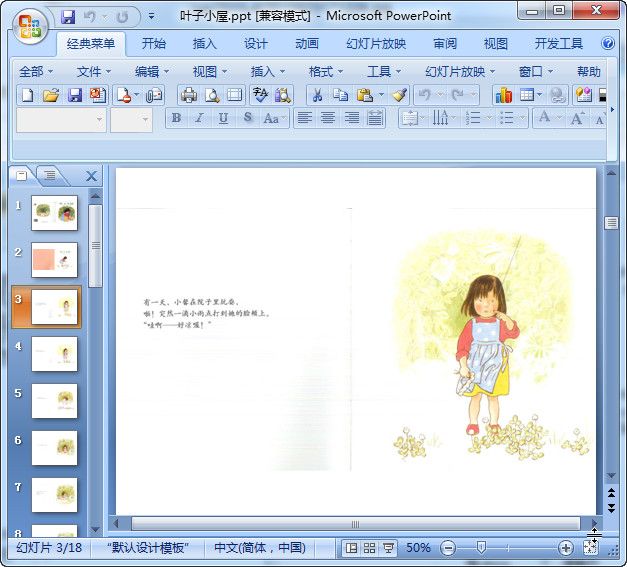Open paste options dropdown arrow
The image size is (627, 567).
(381, 95)
